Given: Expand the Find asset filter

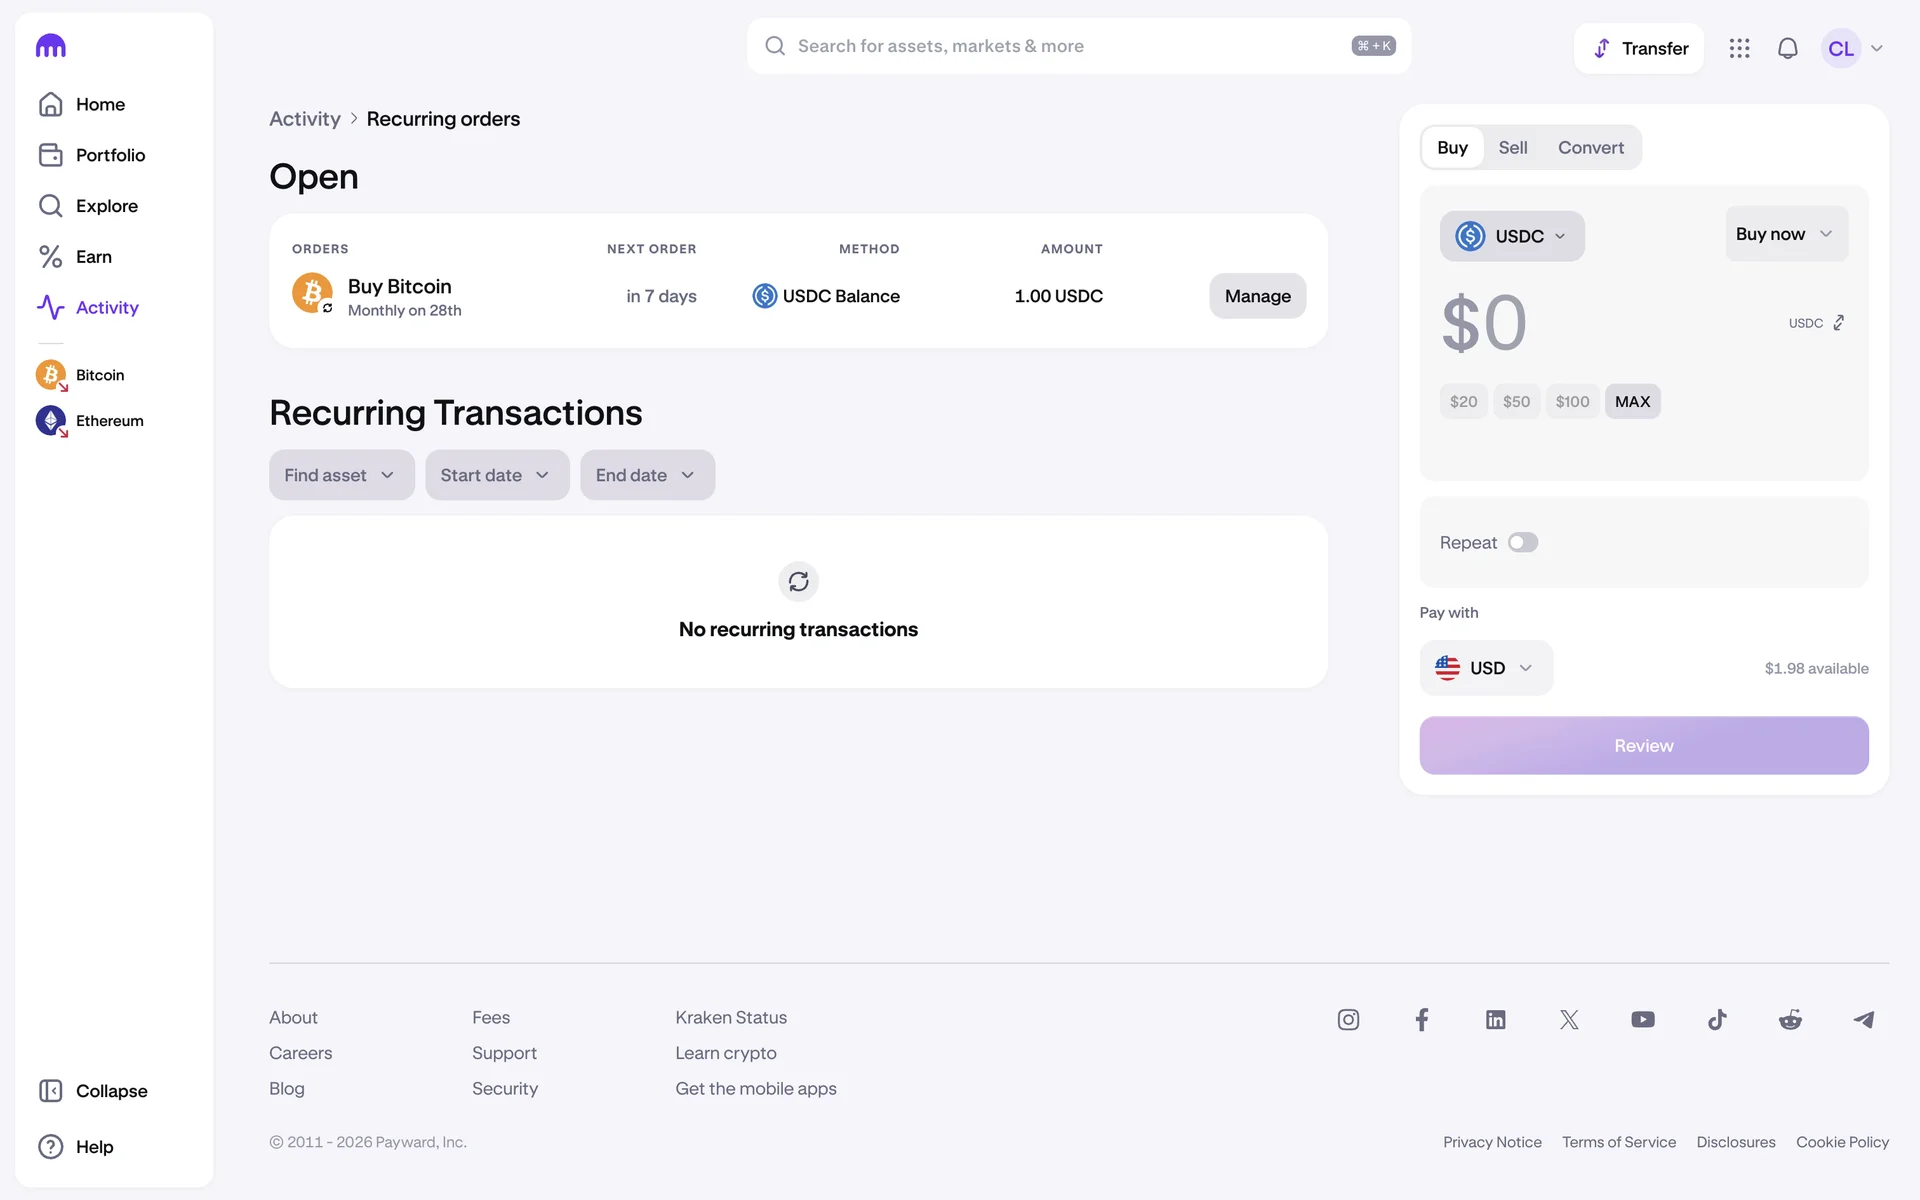Looking at the screenshot, I should click(341, 475).
